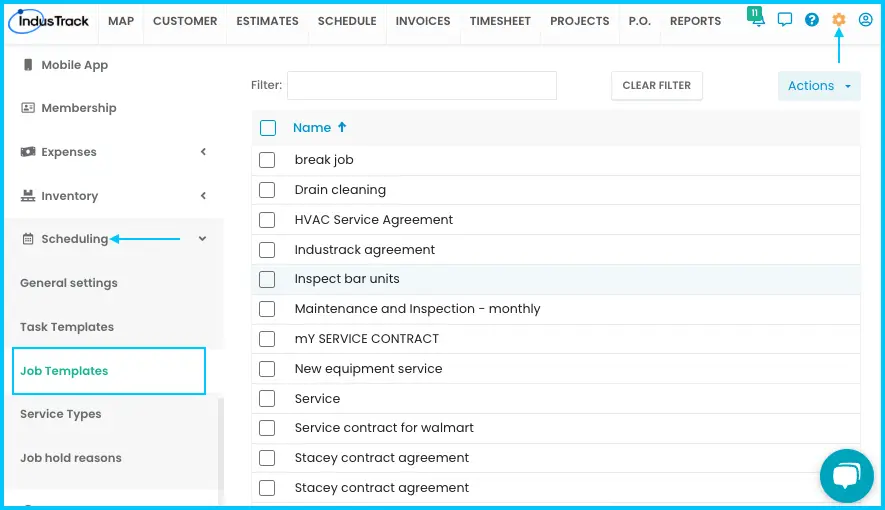Open the MAP menu

[x=121, y=21]
